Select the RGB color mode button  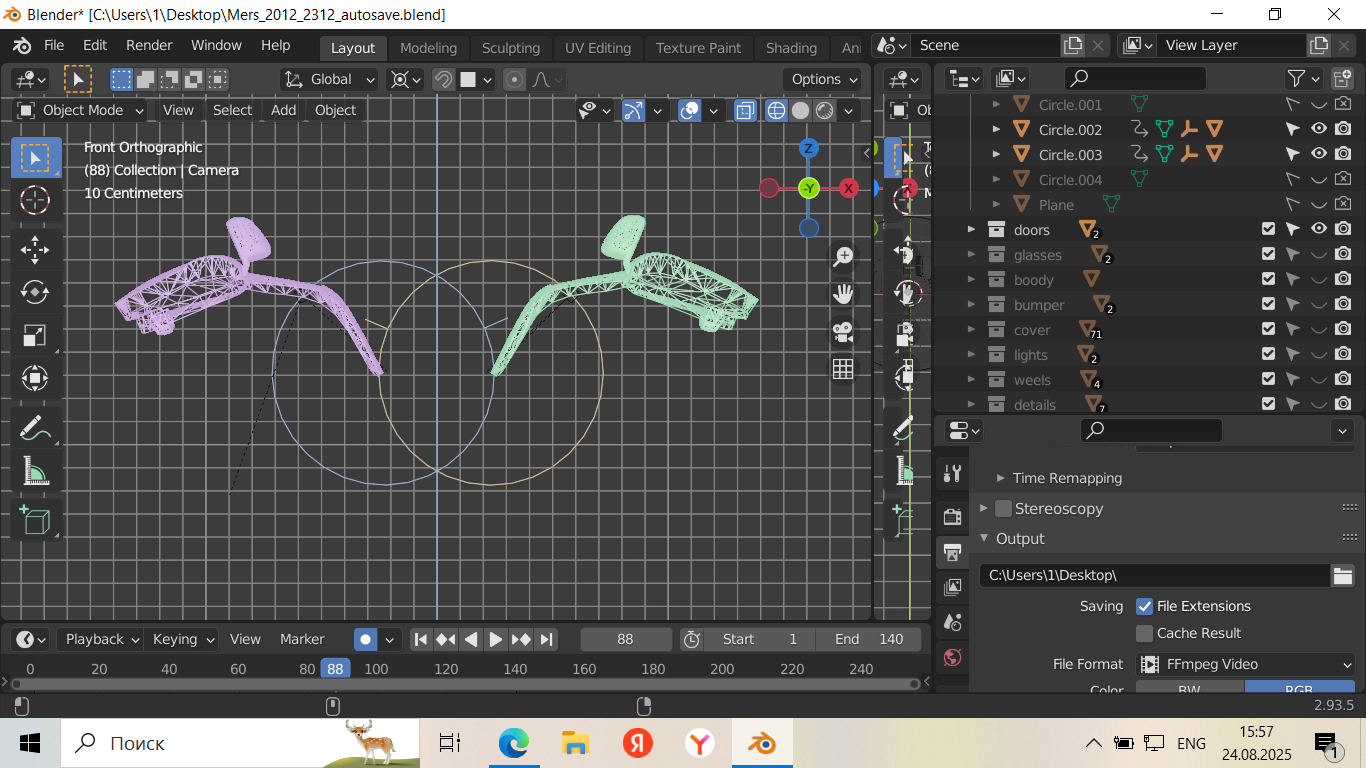click(x=1299, y=689)
